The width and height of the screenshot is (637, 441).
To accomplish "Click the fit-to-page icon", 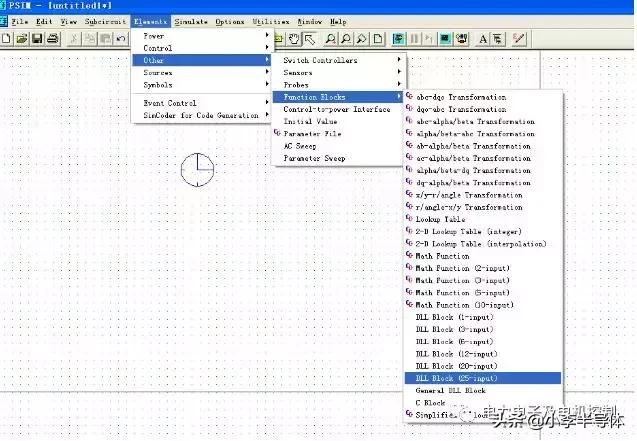I will point(378,39).
